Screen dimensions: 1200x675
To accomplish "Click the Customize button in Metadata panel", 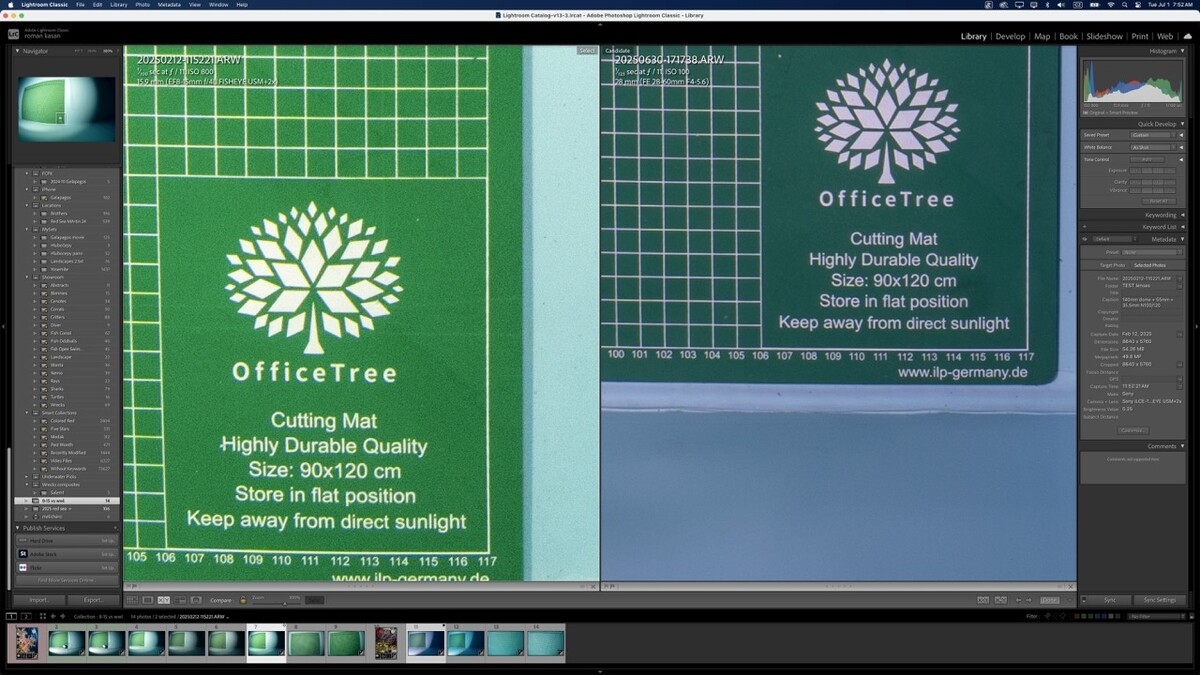I will 1131,430.
